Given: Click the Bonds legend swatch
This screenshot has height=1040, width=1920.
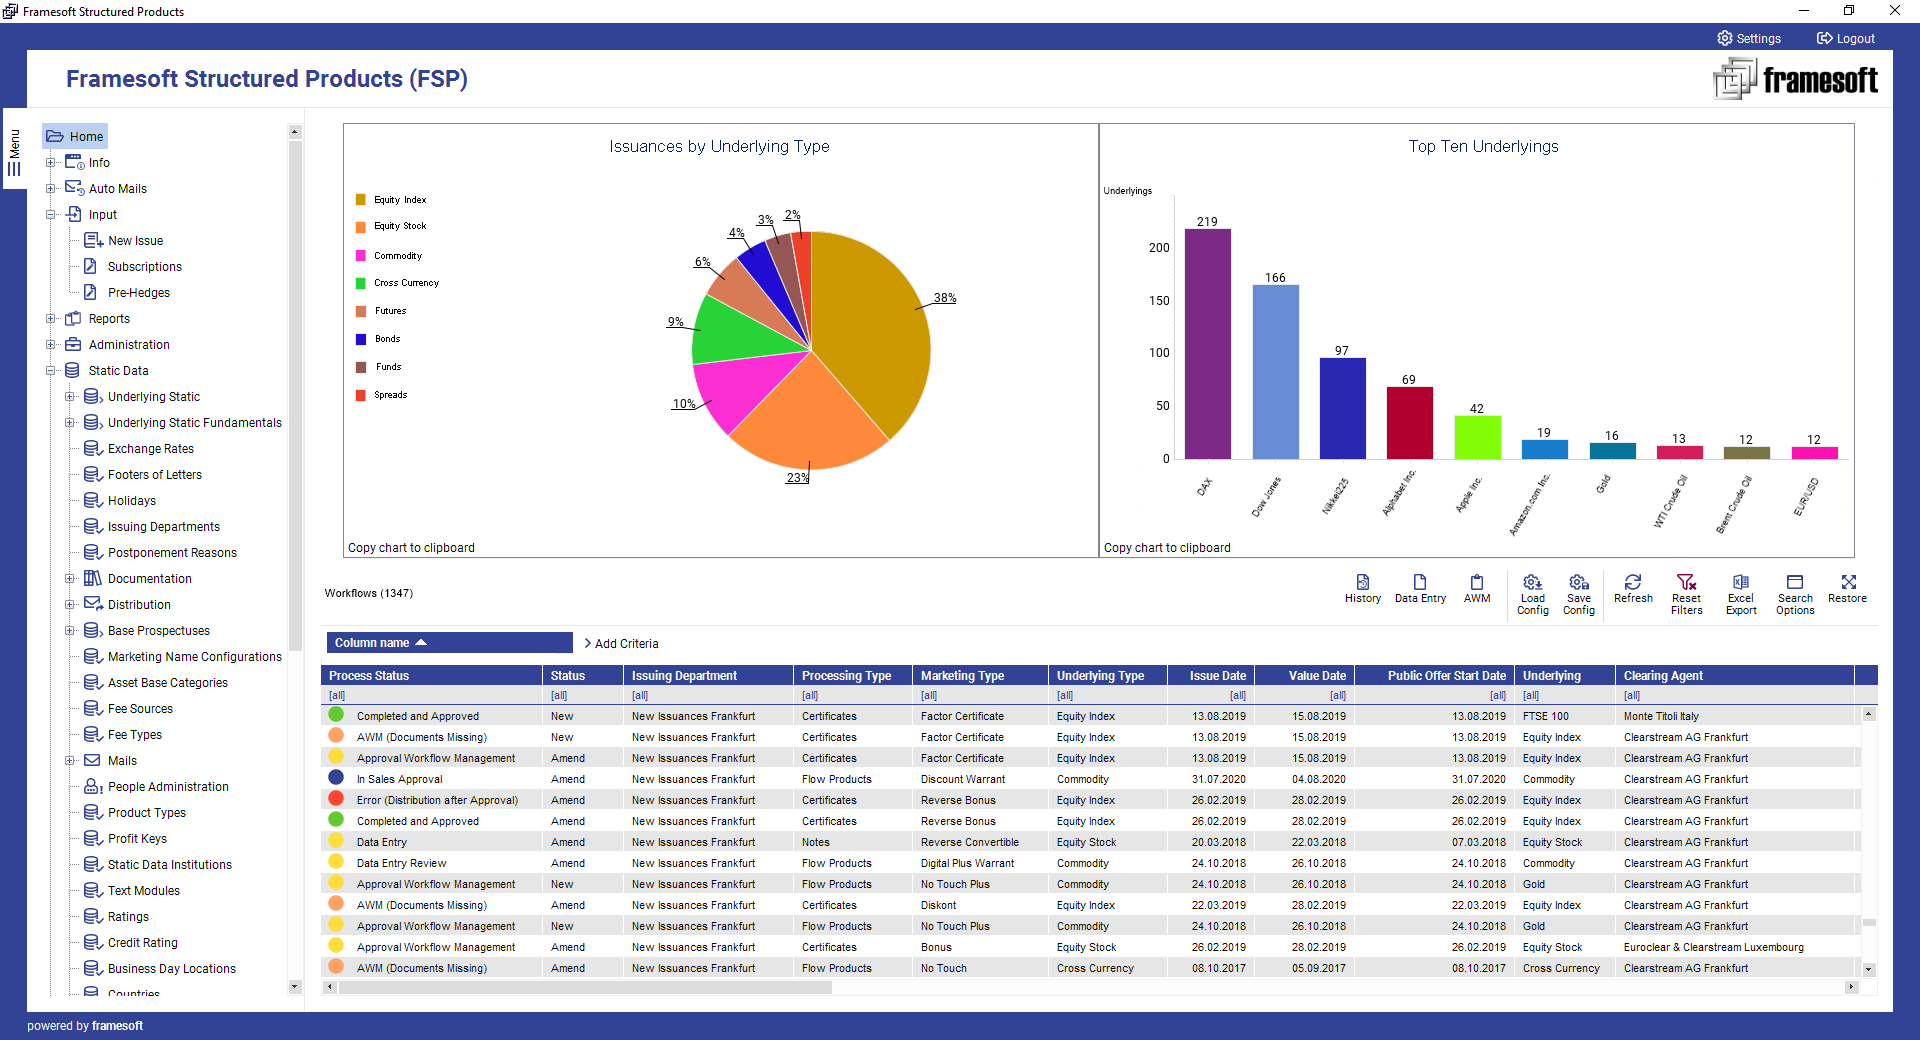Looking at the screenshot, I should (x=361, y=339).
